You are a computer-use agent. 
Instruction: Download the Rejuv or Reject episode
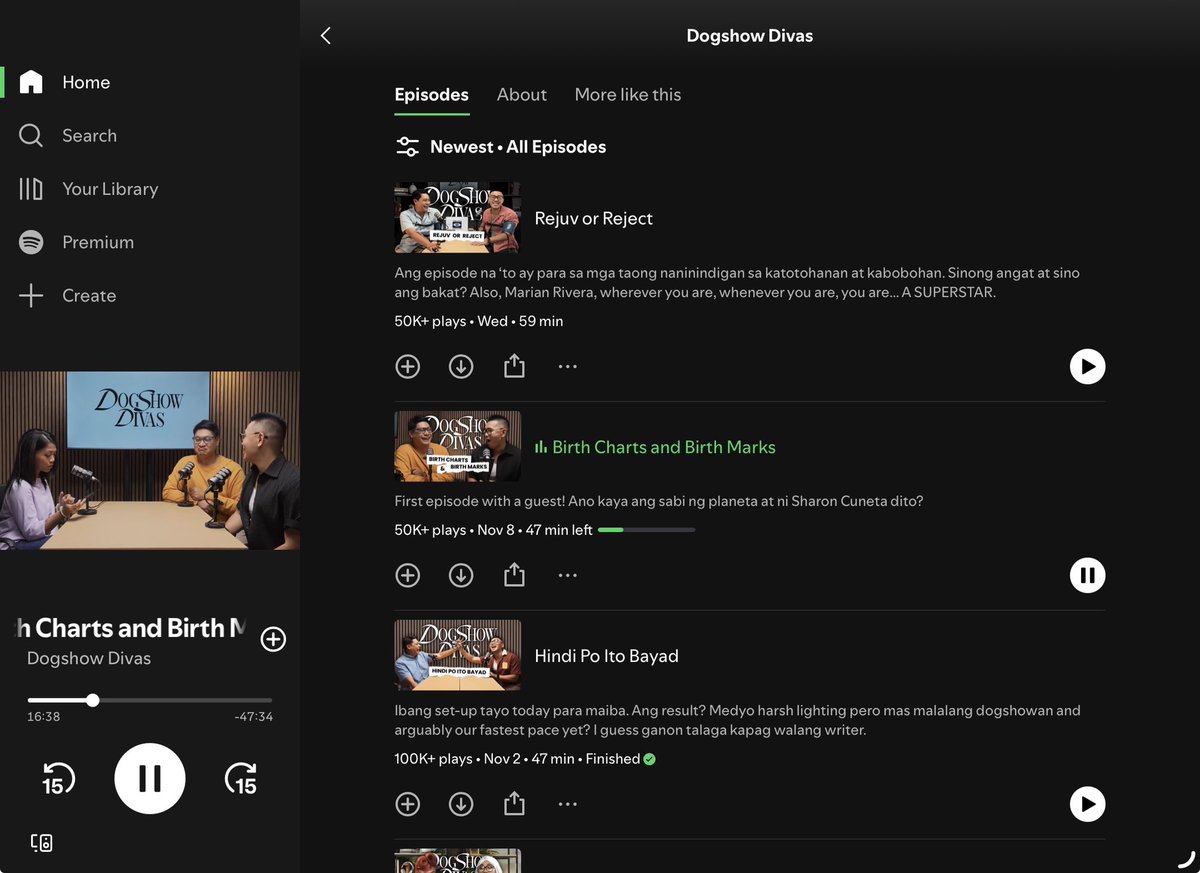click(461, 366)
